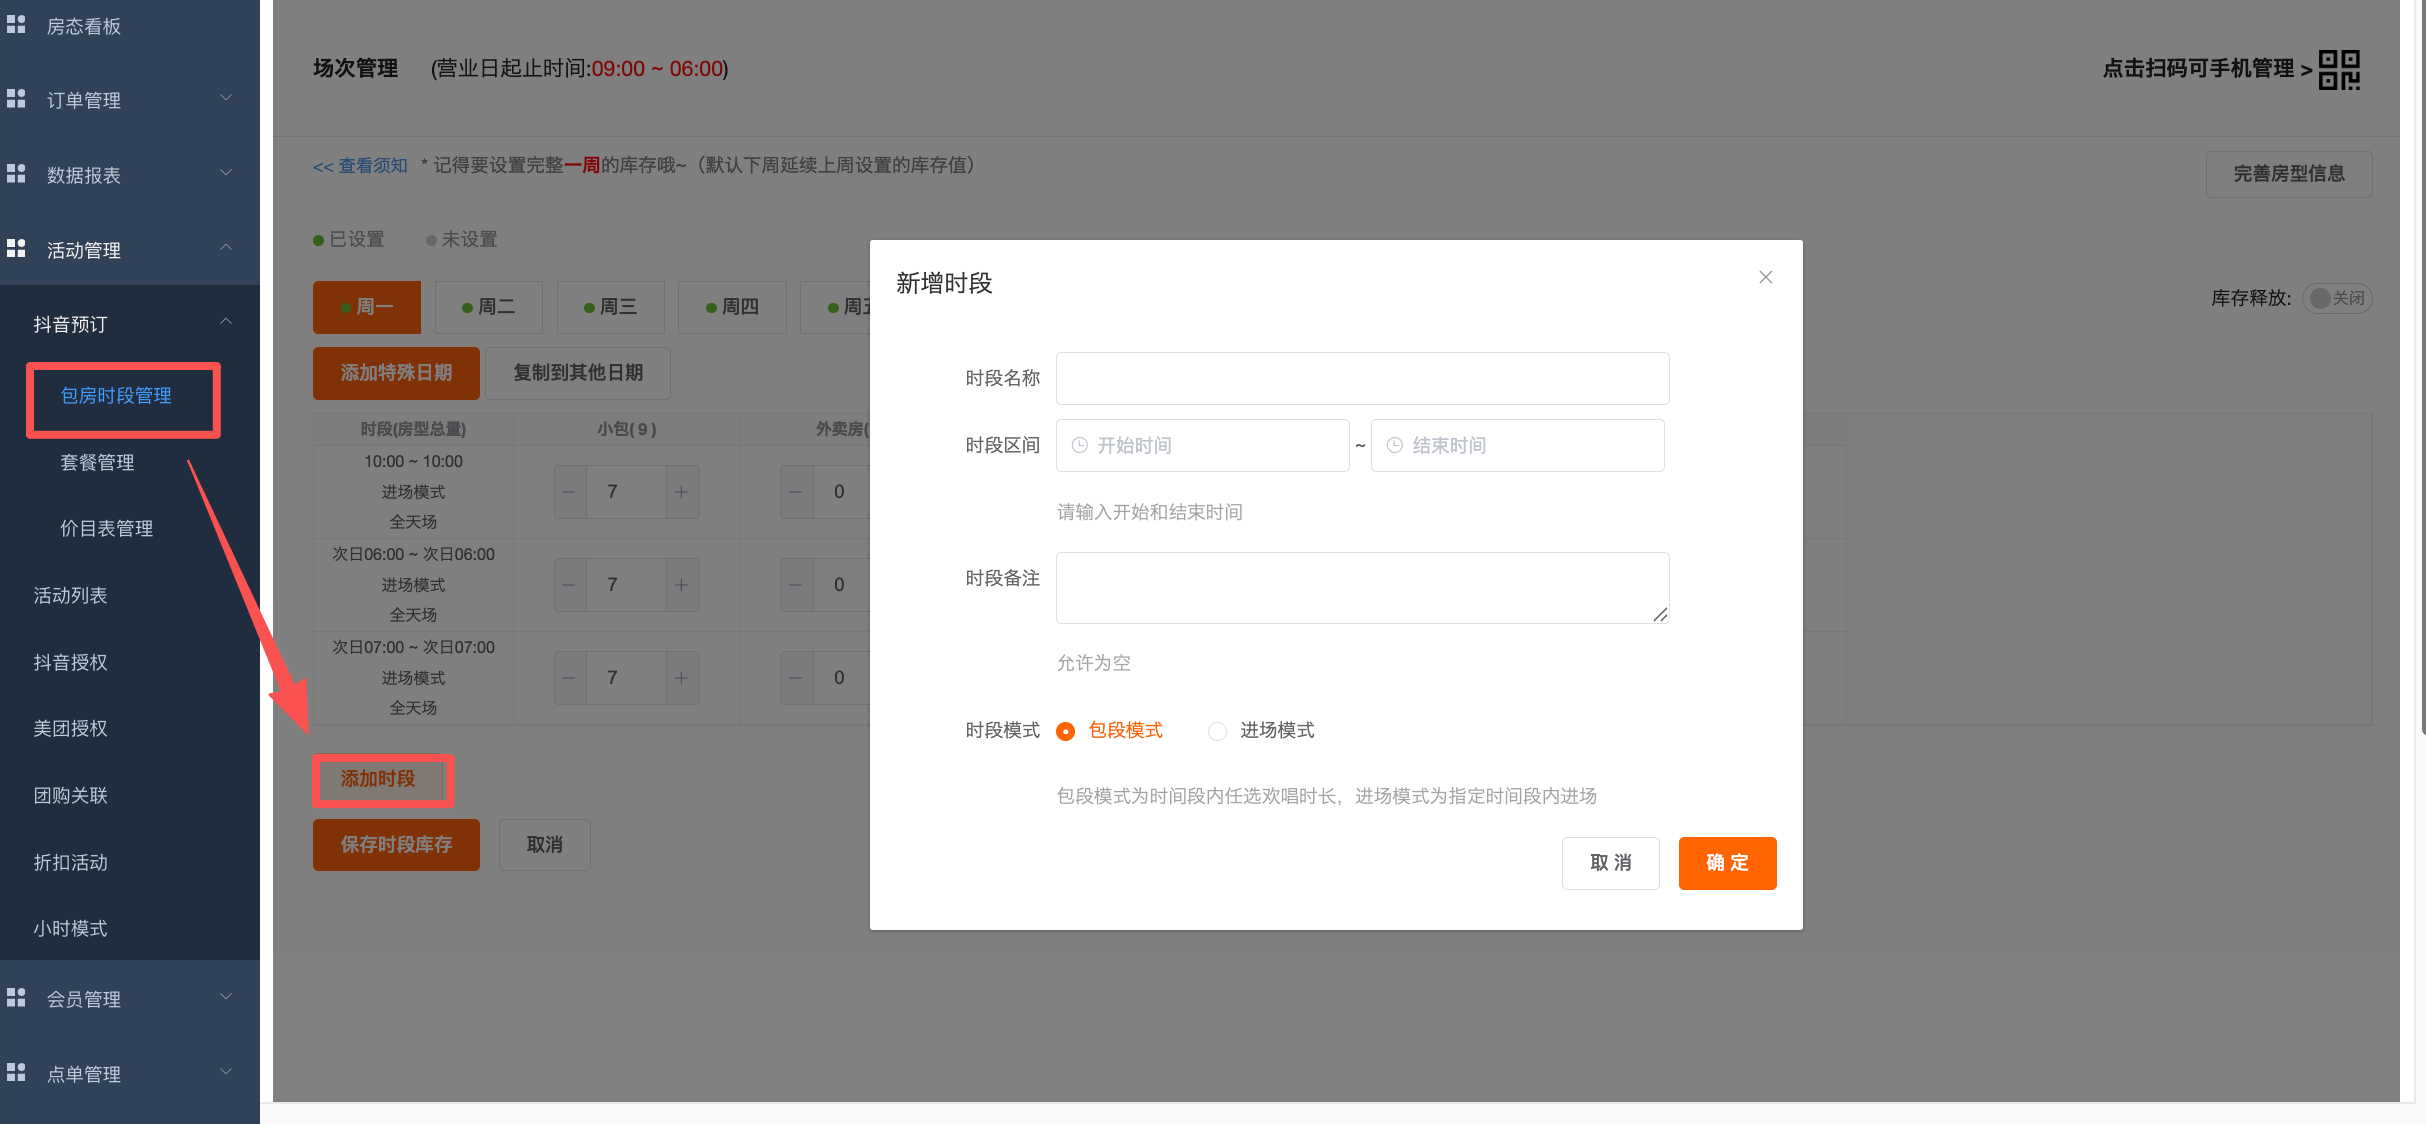Select the 进场模式 radio button
Image resolution: width=2426 pixels, height=1124 pixels.
click(x=1217, y=731)
